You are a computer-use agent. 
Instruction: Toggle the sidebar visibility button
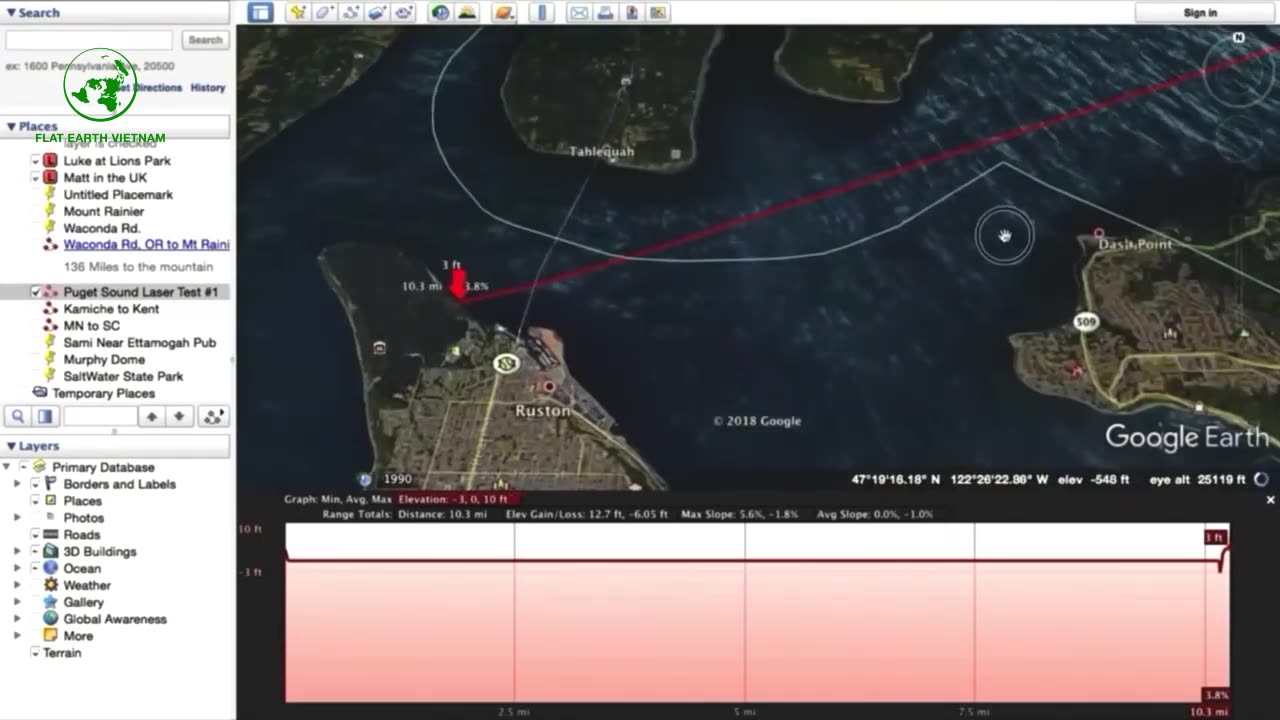pyautogui.click(x=261, y=12)
